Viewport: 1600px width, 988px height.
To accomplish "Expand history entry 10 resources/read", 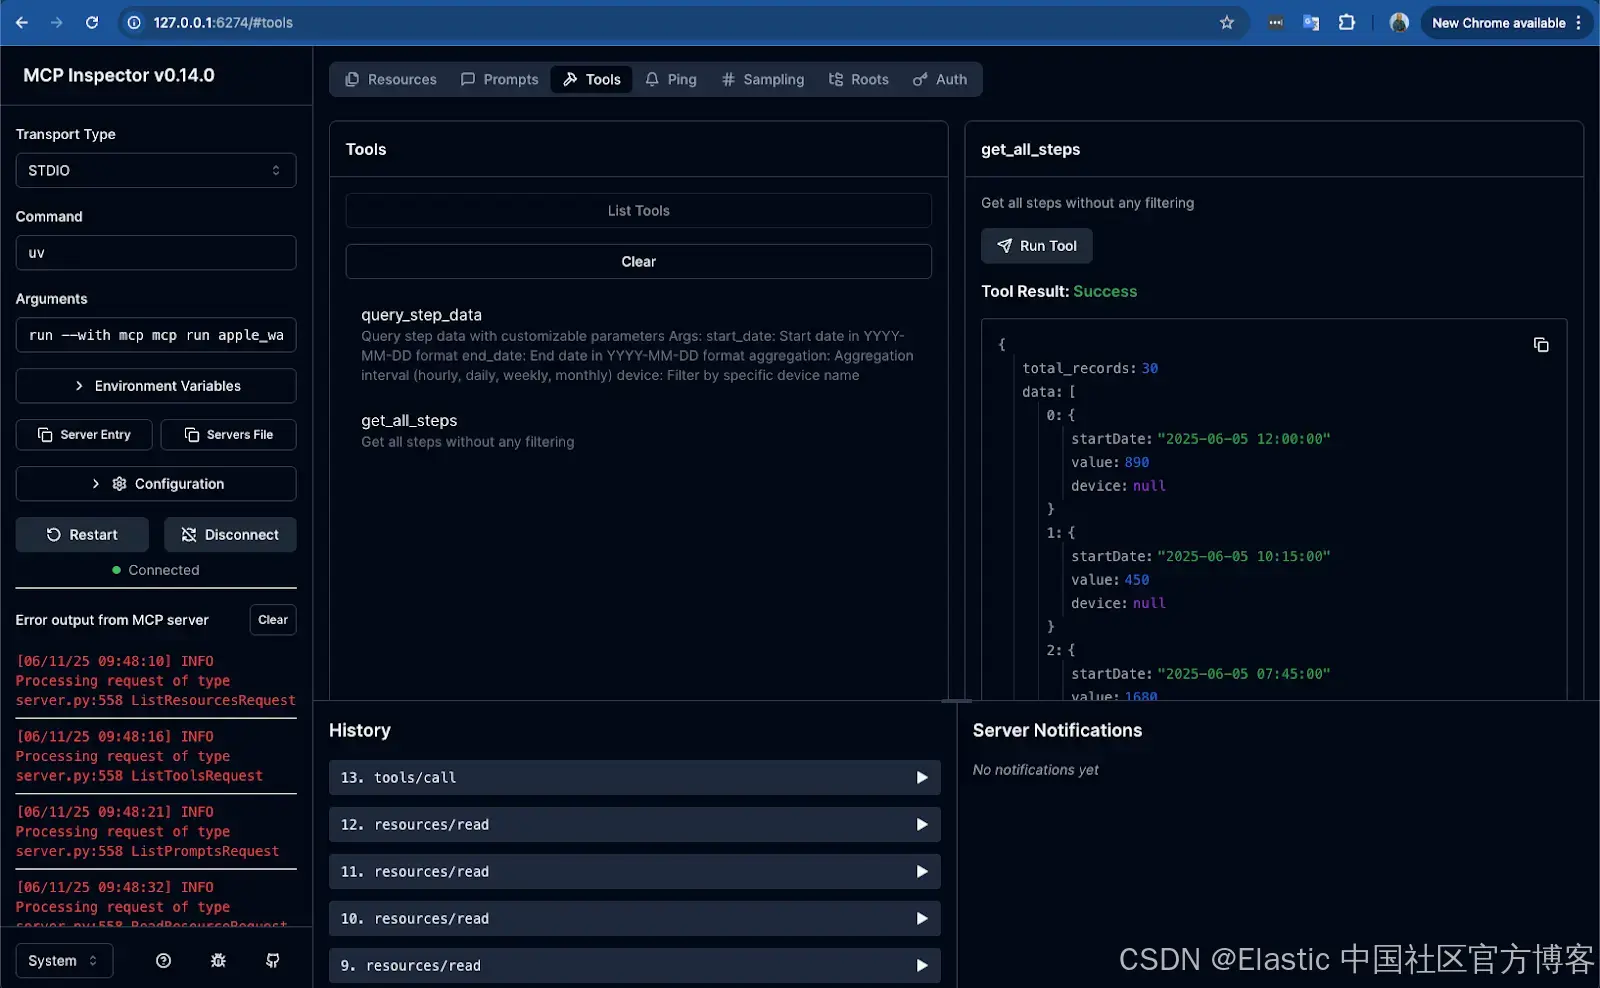I will 635,918.
